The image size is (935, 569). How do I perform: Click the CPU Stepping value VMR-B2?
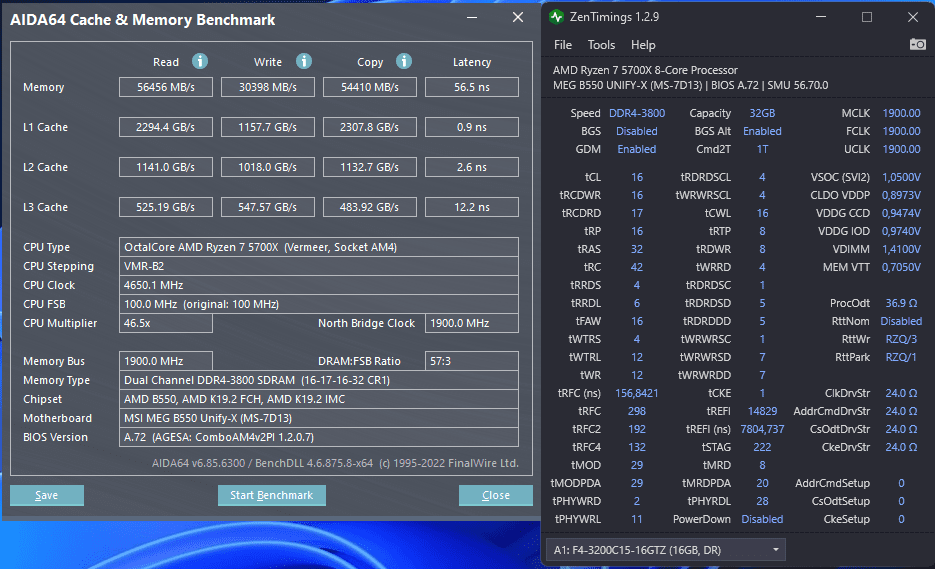click(x=318, y=266)
